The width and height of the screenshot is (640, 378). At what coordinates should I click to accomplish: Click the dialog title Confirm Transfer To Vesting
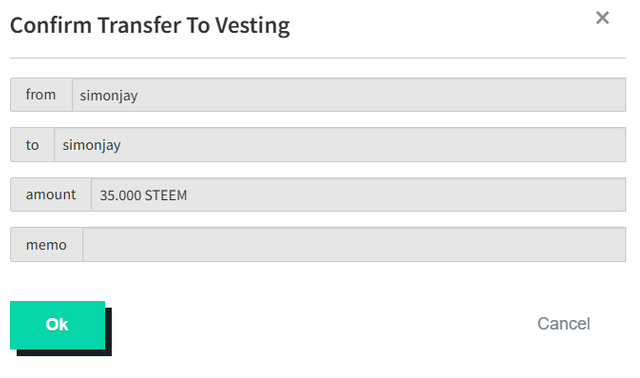(x=150, y=26)
